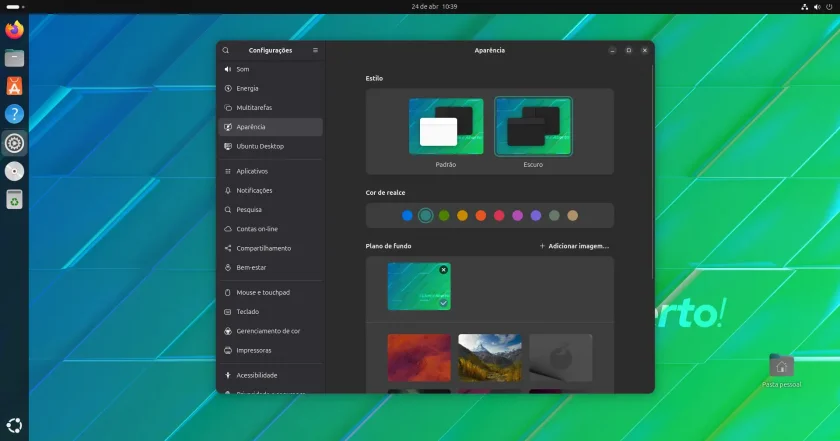Choose the pink-magenta accent color
Image resolution: width=840 pixels, height=441 pixels.
coord(518,215)
